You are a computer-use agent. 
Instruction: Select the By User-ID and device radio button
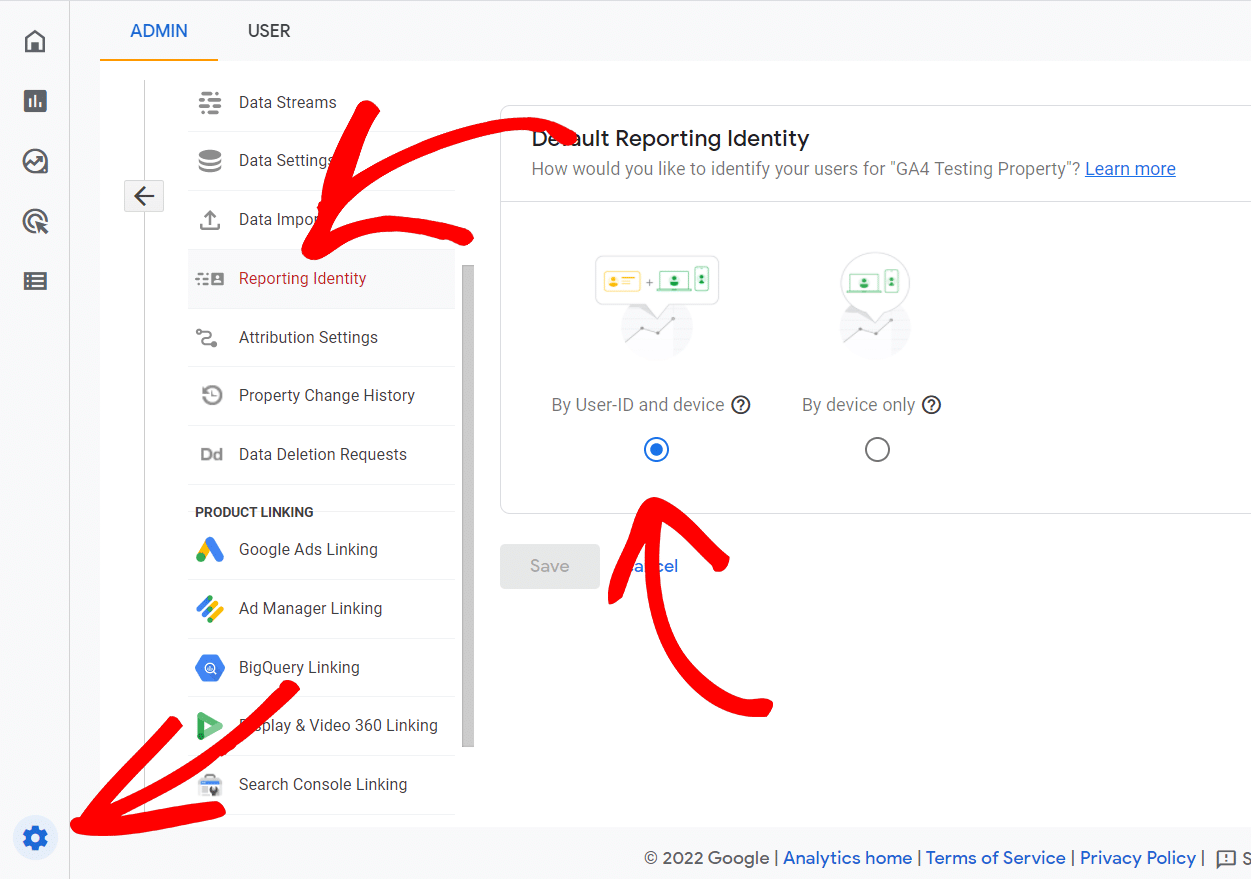[x=656, y=449]
